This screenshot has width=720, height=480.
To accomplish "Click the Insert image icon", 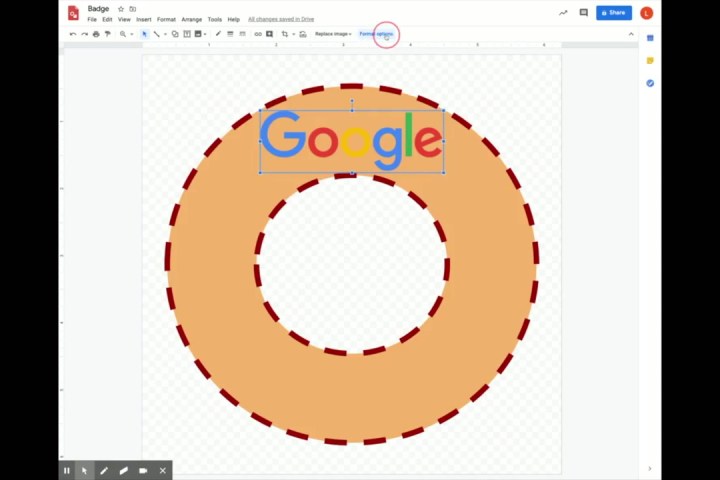I will click(x=198, y=34).
